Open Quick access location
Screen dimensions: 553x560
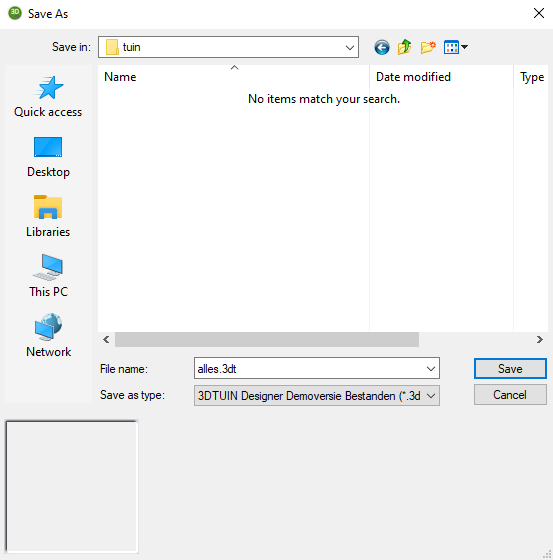(48, 96)
